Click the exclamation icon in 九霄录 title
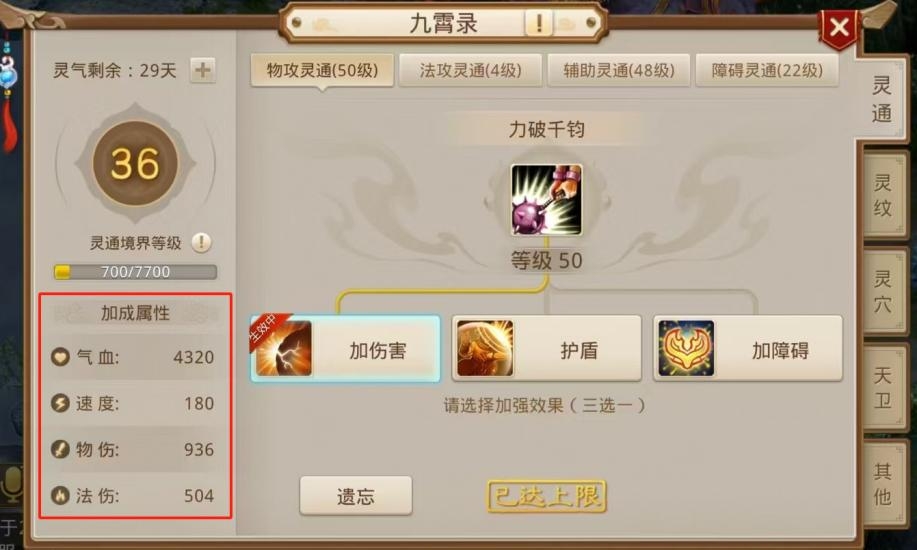The image size is (917, 550). tap(538, 23)
